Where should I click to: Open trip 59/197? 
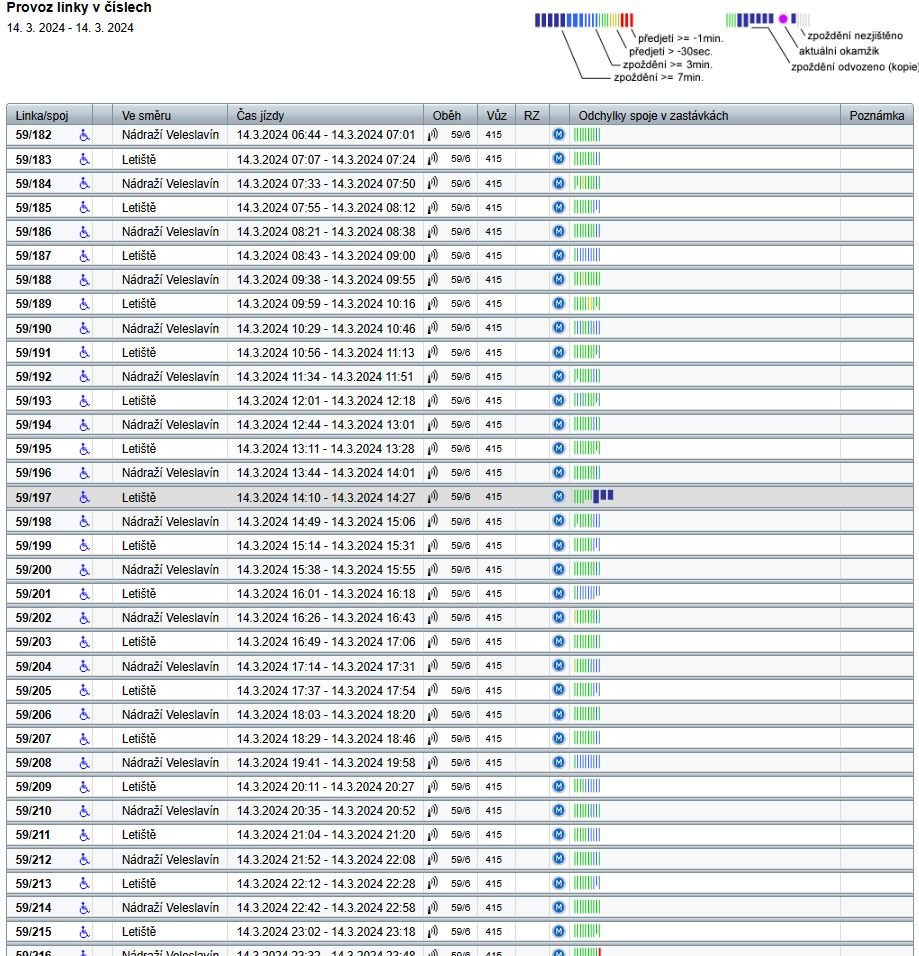34,498
